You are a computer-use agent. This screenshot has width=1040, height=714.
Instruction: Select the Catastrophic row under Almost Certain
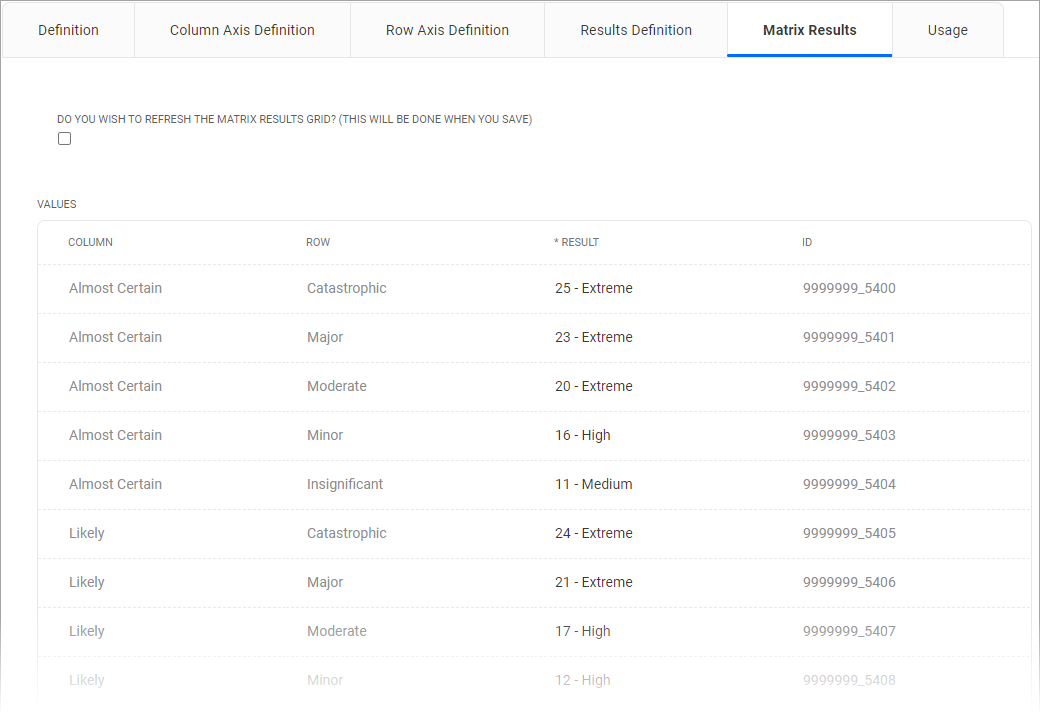[x=346, y=288]
